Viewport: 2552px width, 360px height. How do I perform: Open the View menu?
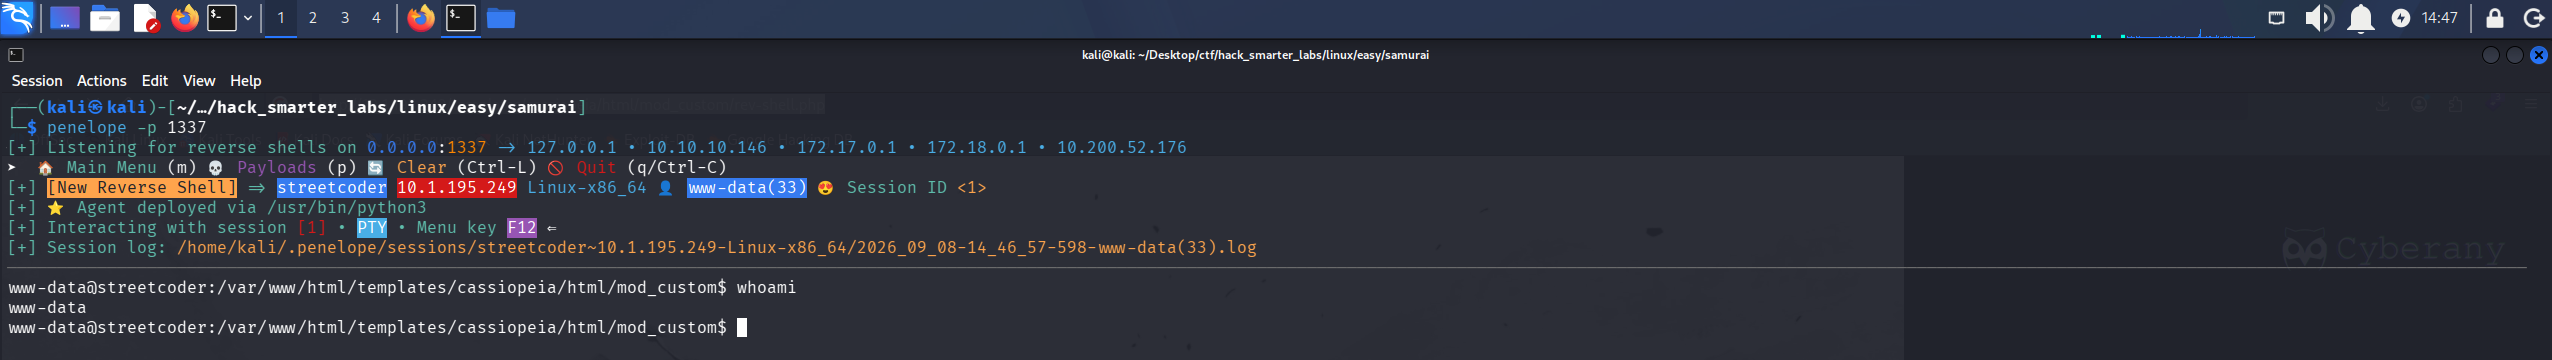pyautogui.click(x=199, y=81)
